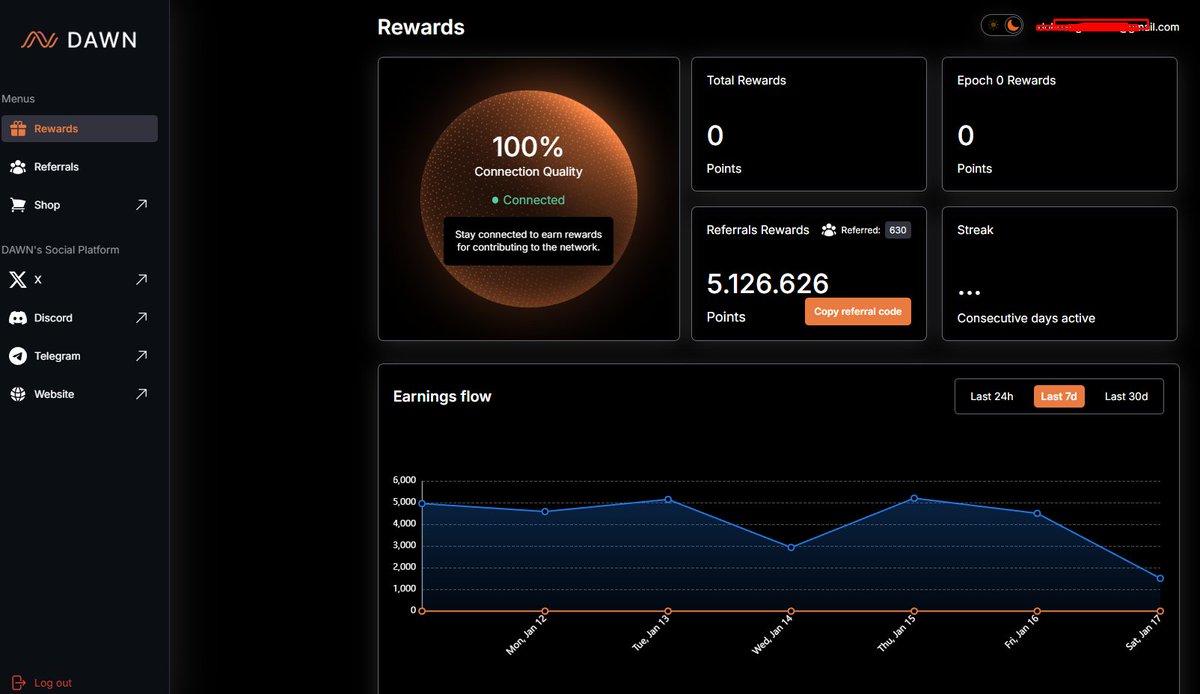The image size is (1200, 694).
Task: Click the Wed, Jan 14 blue data point
Action: point(791,547)
